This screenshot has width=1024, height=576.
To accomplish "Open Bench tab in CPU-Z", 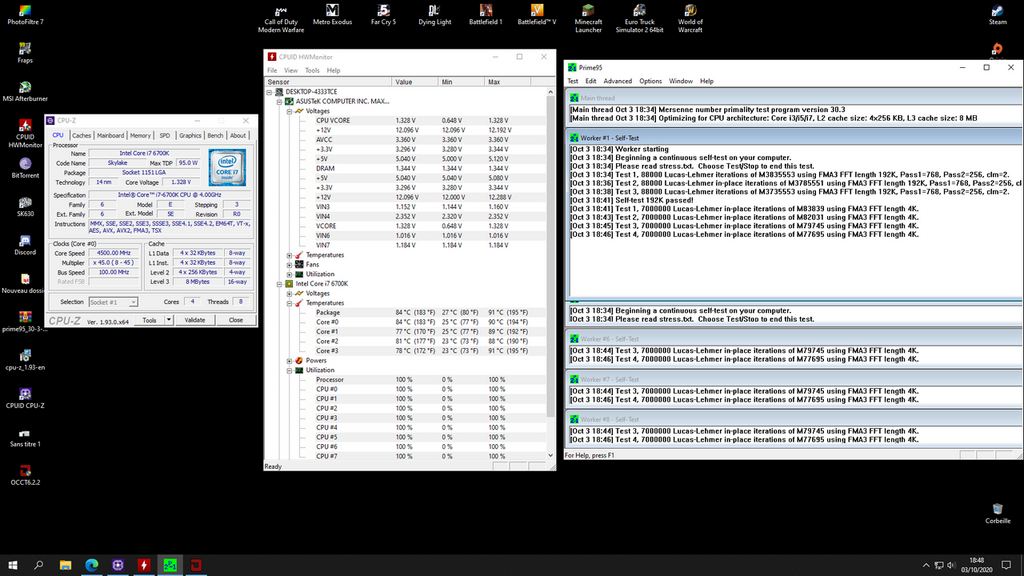I will 215,135.
